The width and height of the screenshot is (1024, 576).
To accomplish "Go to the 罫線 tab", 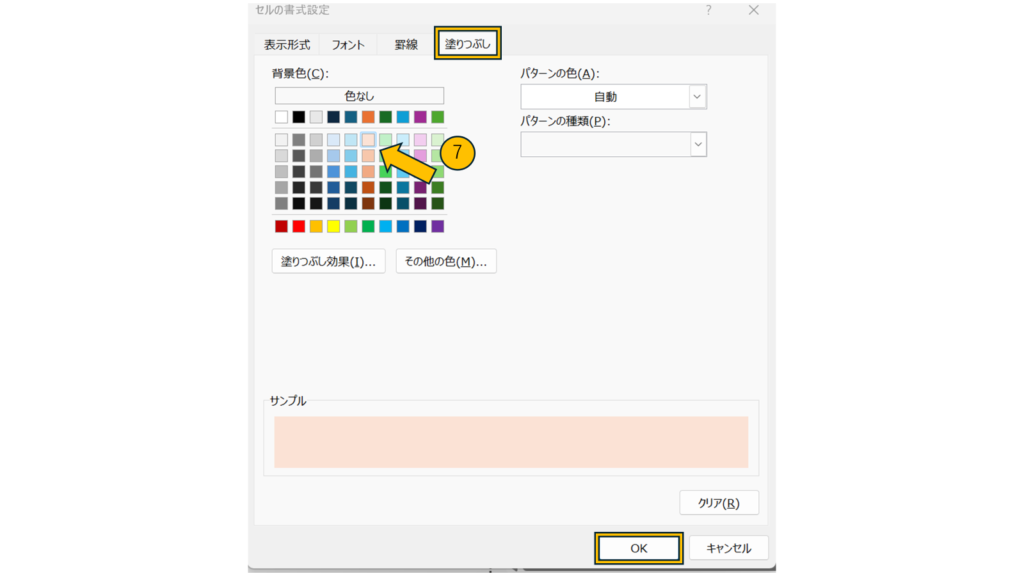I will (405, 45).
